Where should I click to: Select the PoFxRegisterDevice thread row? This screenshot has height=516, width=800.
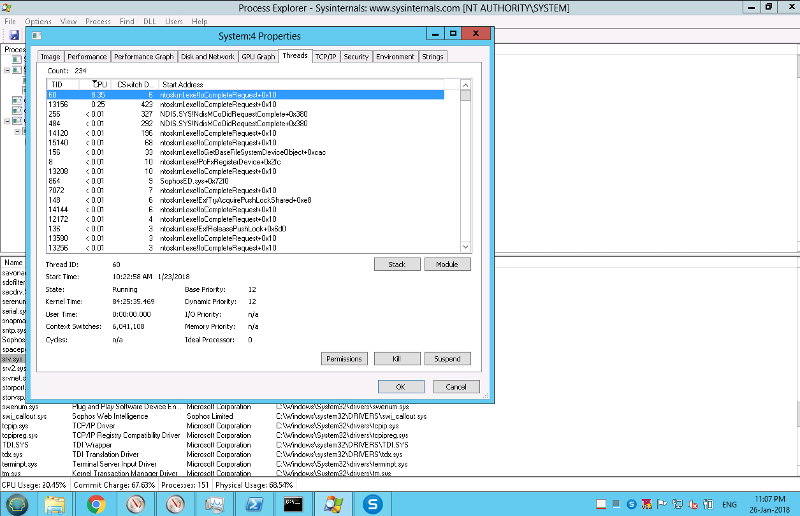point(245,162)
